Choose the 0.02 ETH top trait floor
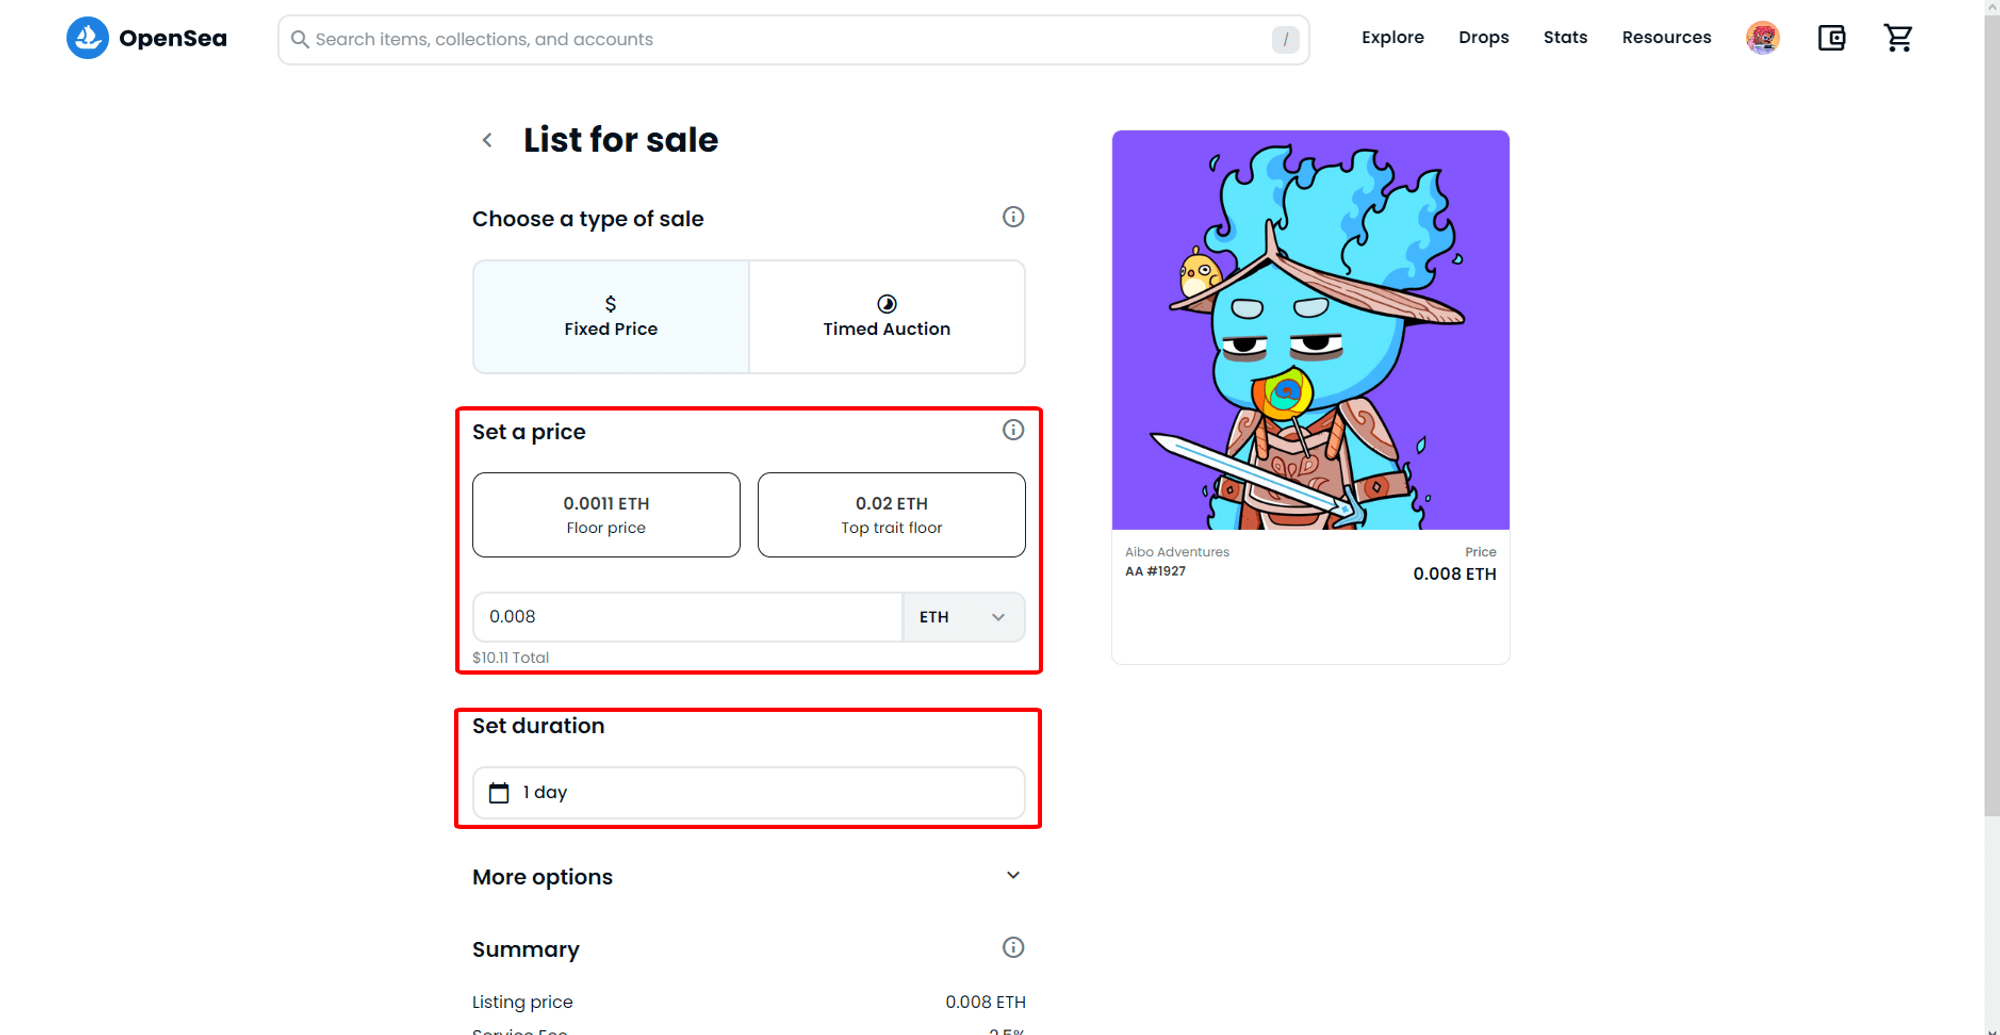Viewport: 2000px width, 1035px height. point(891,515)
